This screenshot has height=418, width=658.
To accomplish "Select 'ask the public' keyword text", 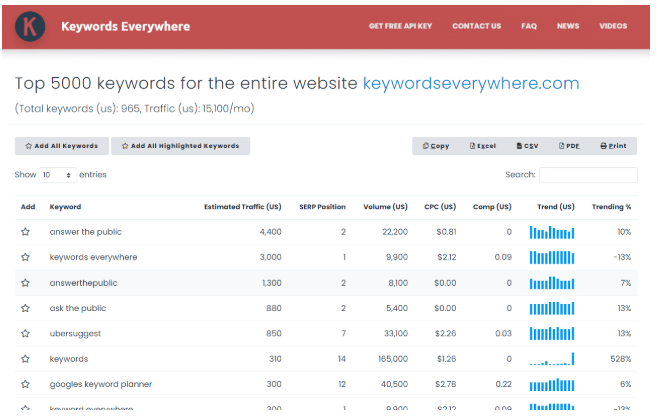I will [x=78, y=308].
